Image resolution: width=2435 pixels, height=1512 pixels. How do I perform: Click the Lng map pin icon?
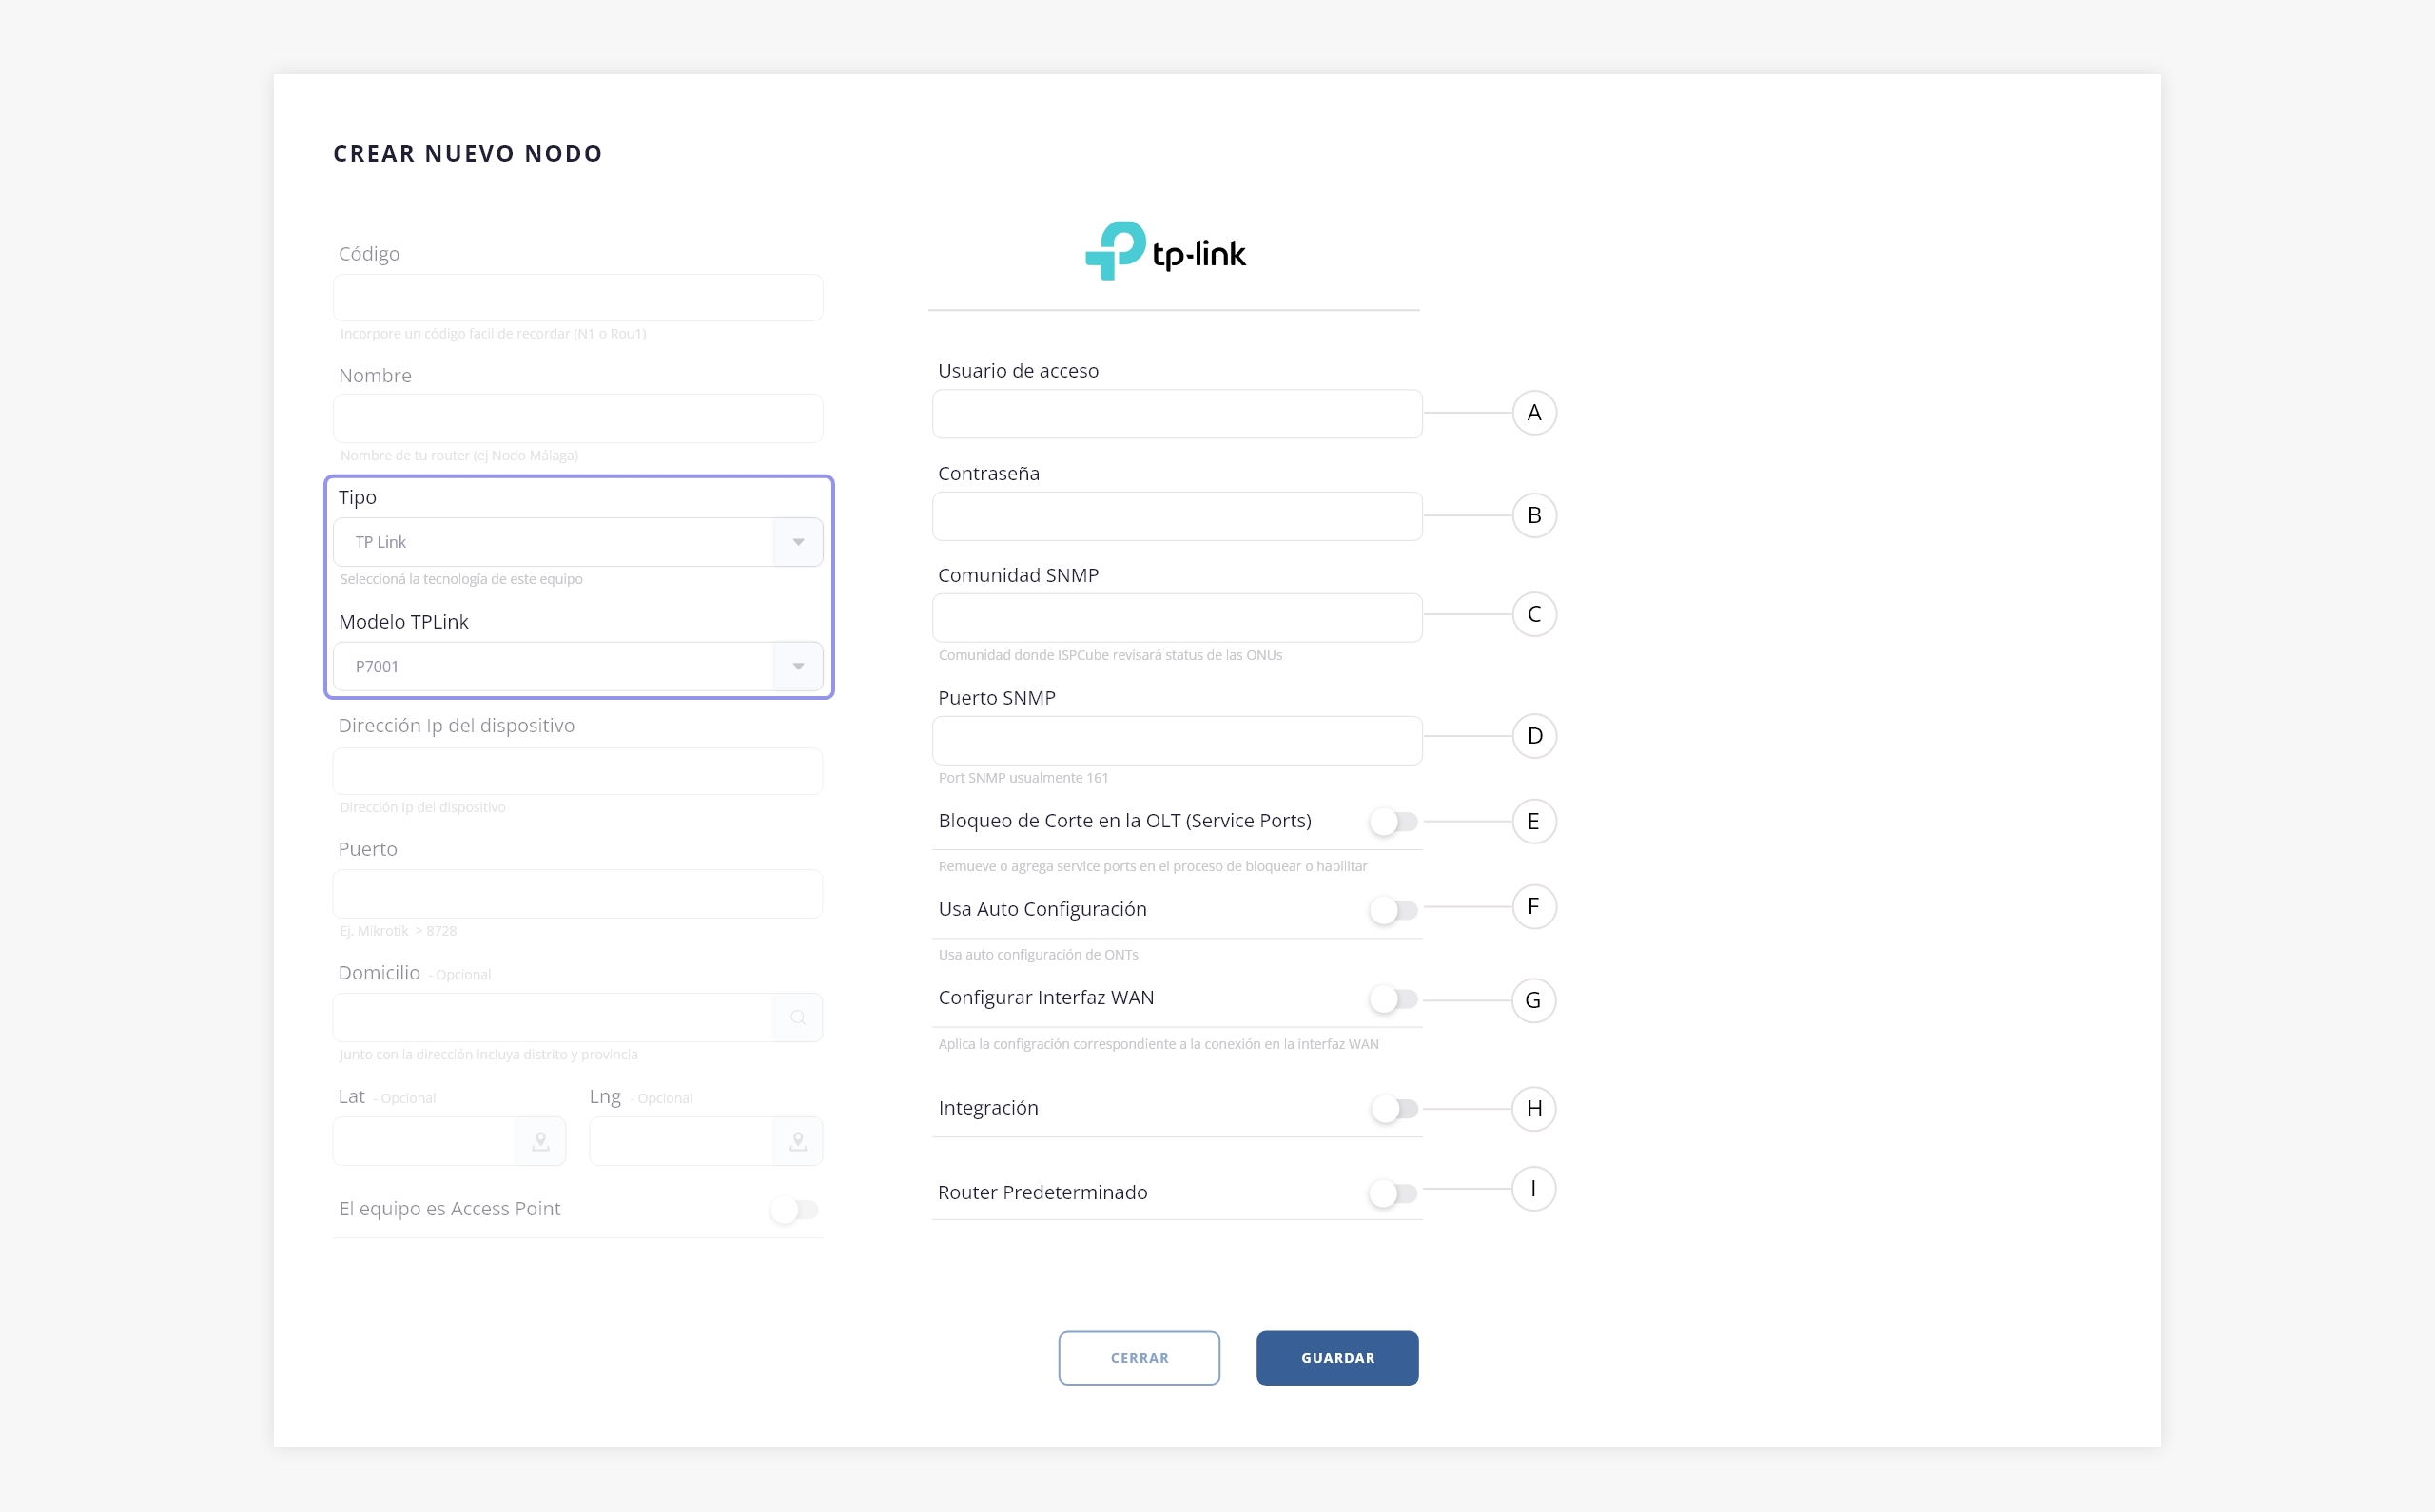(x=798, y=1141)
